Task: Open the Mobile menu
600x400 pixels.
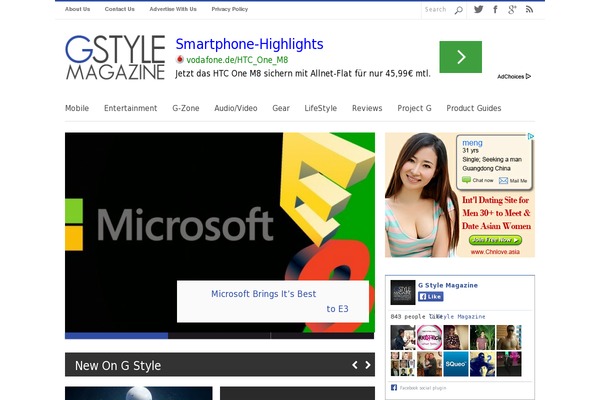Action: pyautogui.click(x=77, y=108)
